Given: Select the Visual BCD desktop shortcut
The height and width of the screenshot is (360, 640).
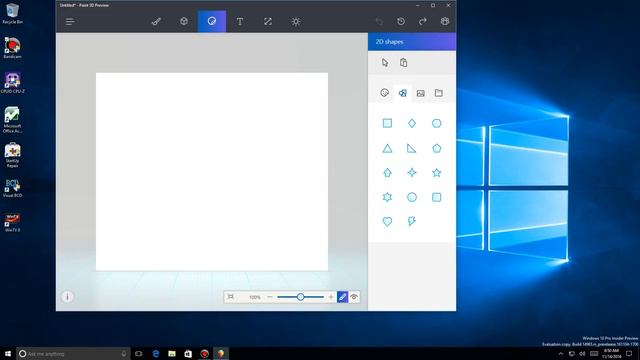Looking at the screenshot, I should 12,188.
